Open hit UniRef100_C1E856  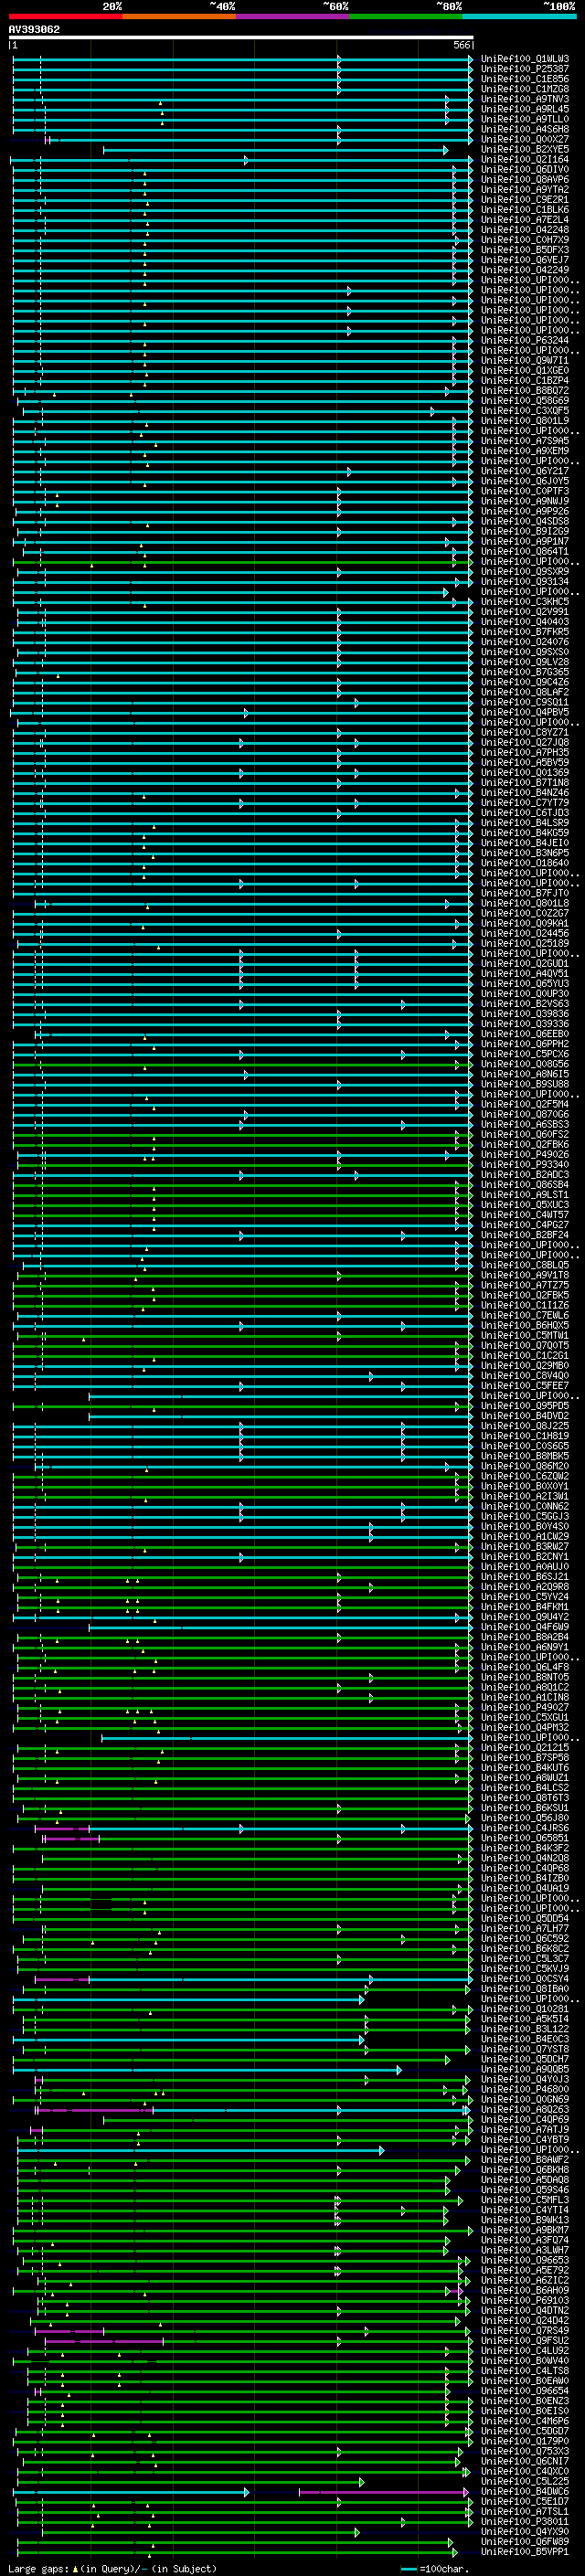click(x=525, y=79)
